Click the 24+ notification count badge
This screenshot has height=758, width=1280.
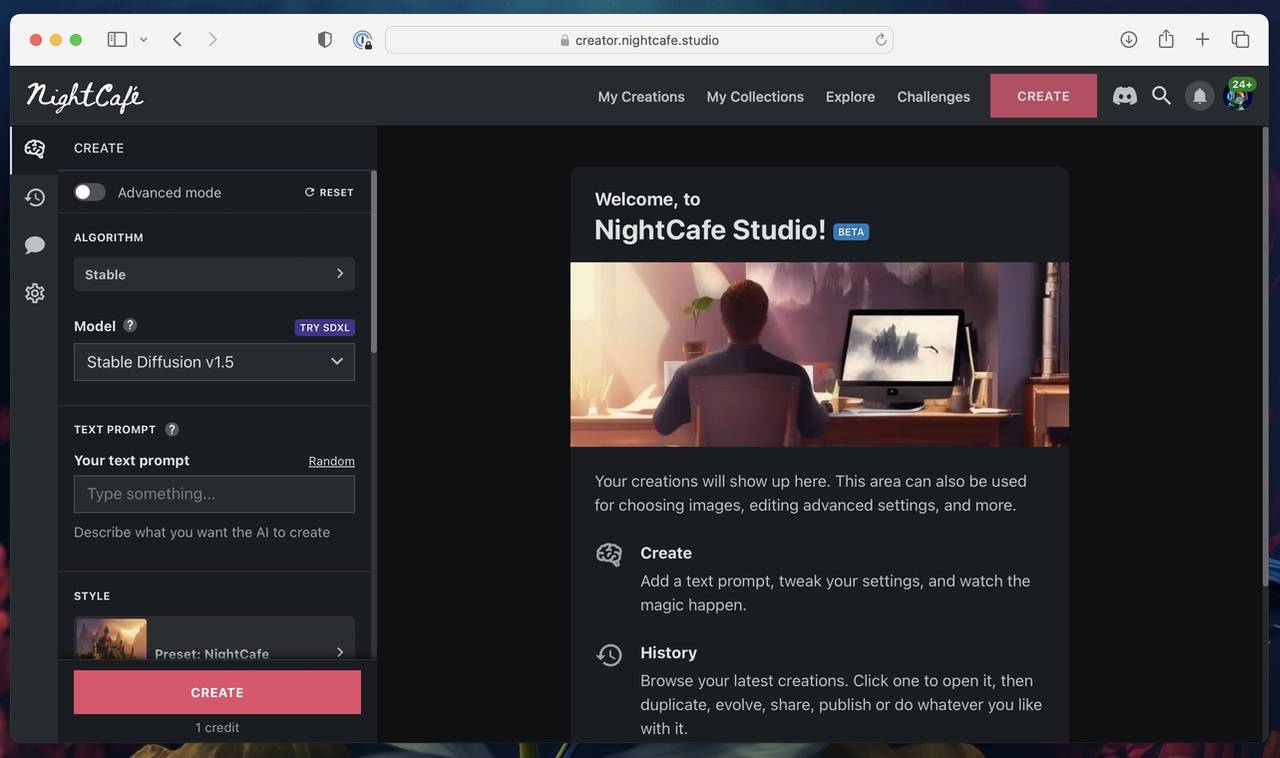tap(1242, 85)
